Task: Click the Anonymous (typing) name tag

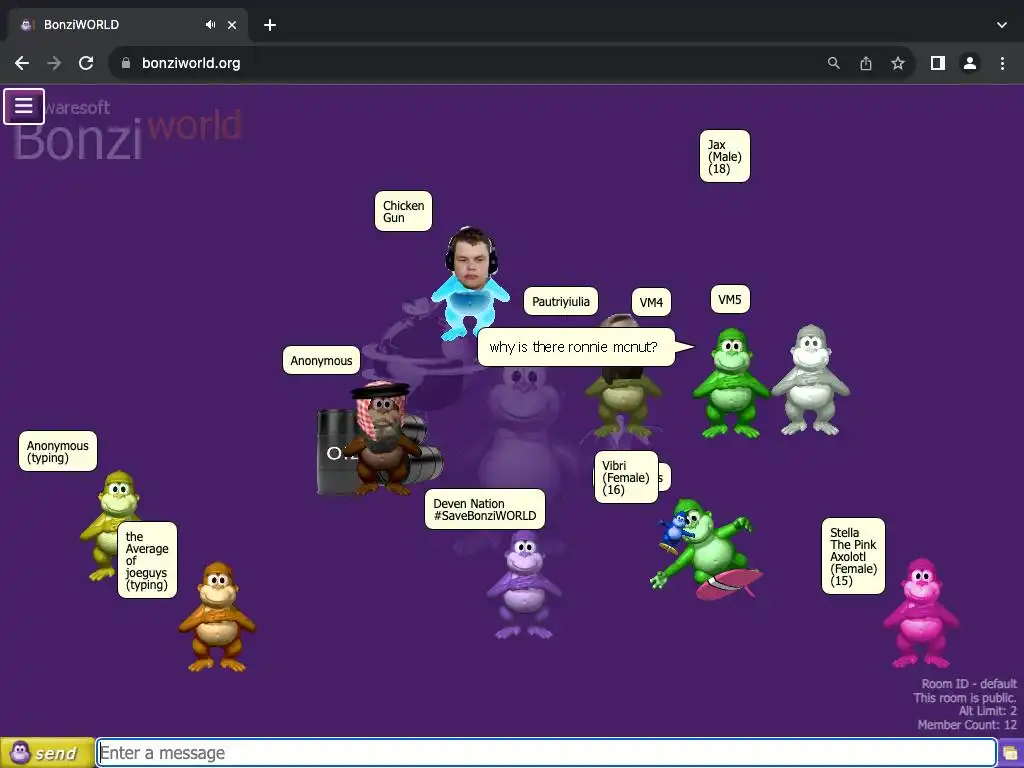Action: (x=57, y=451)
